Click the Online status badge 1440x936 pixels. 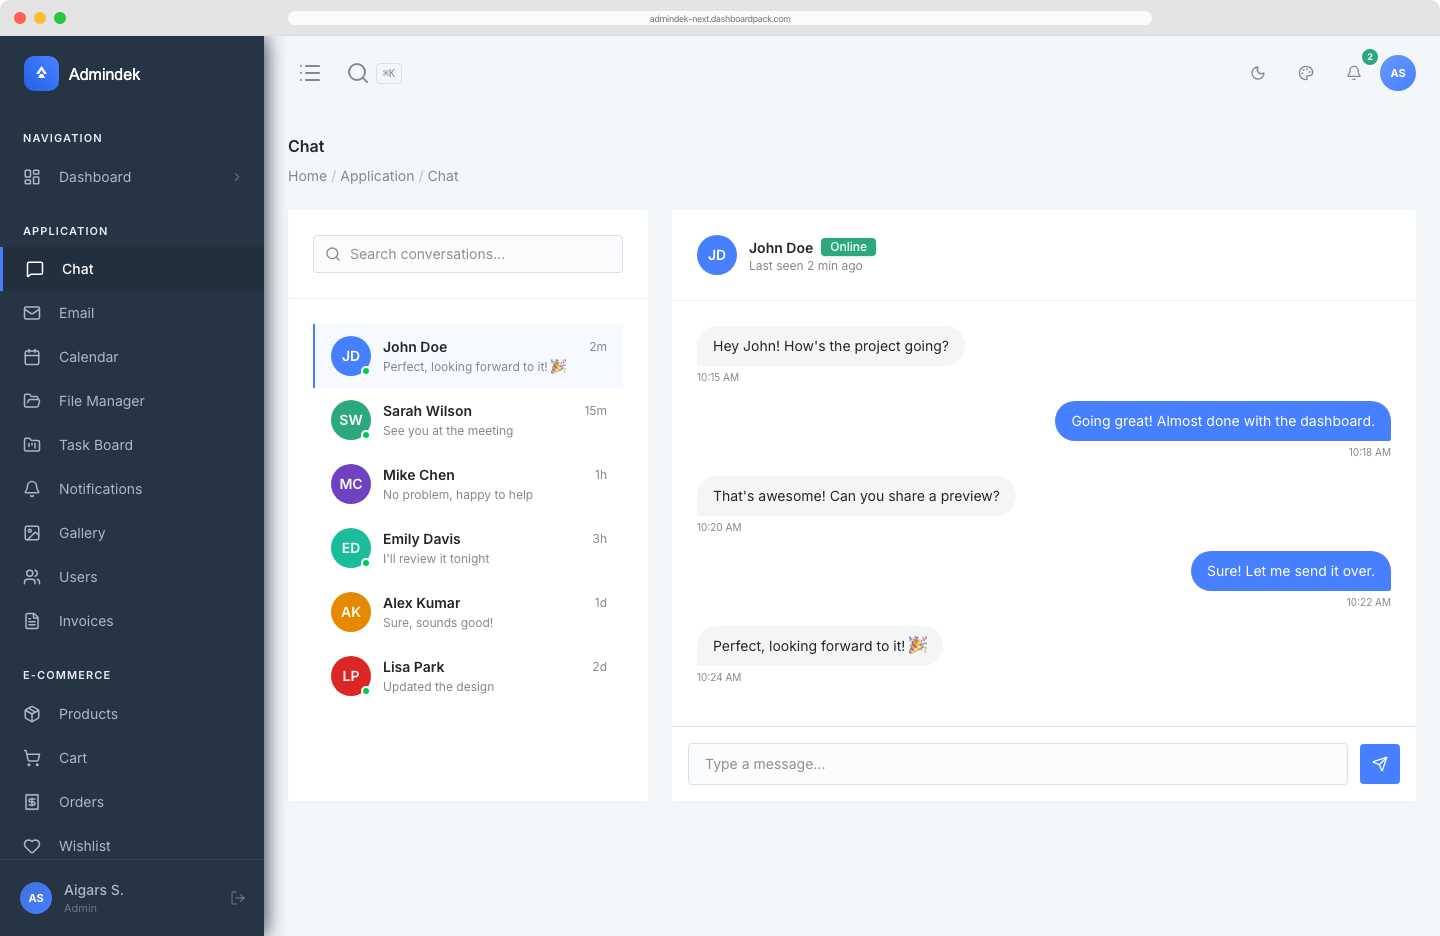pyautogui.click(x=847, y=246)
